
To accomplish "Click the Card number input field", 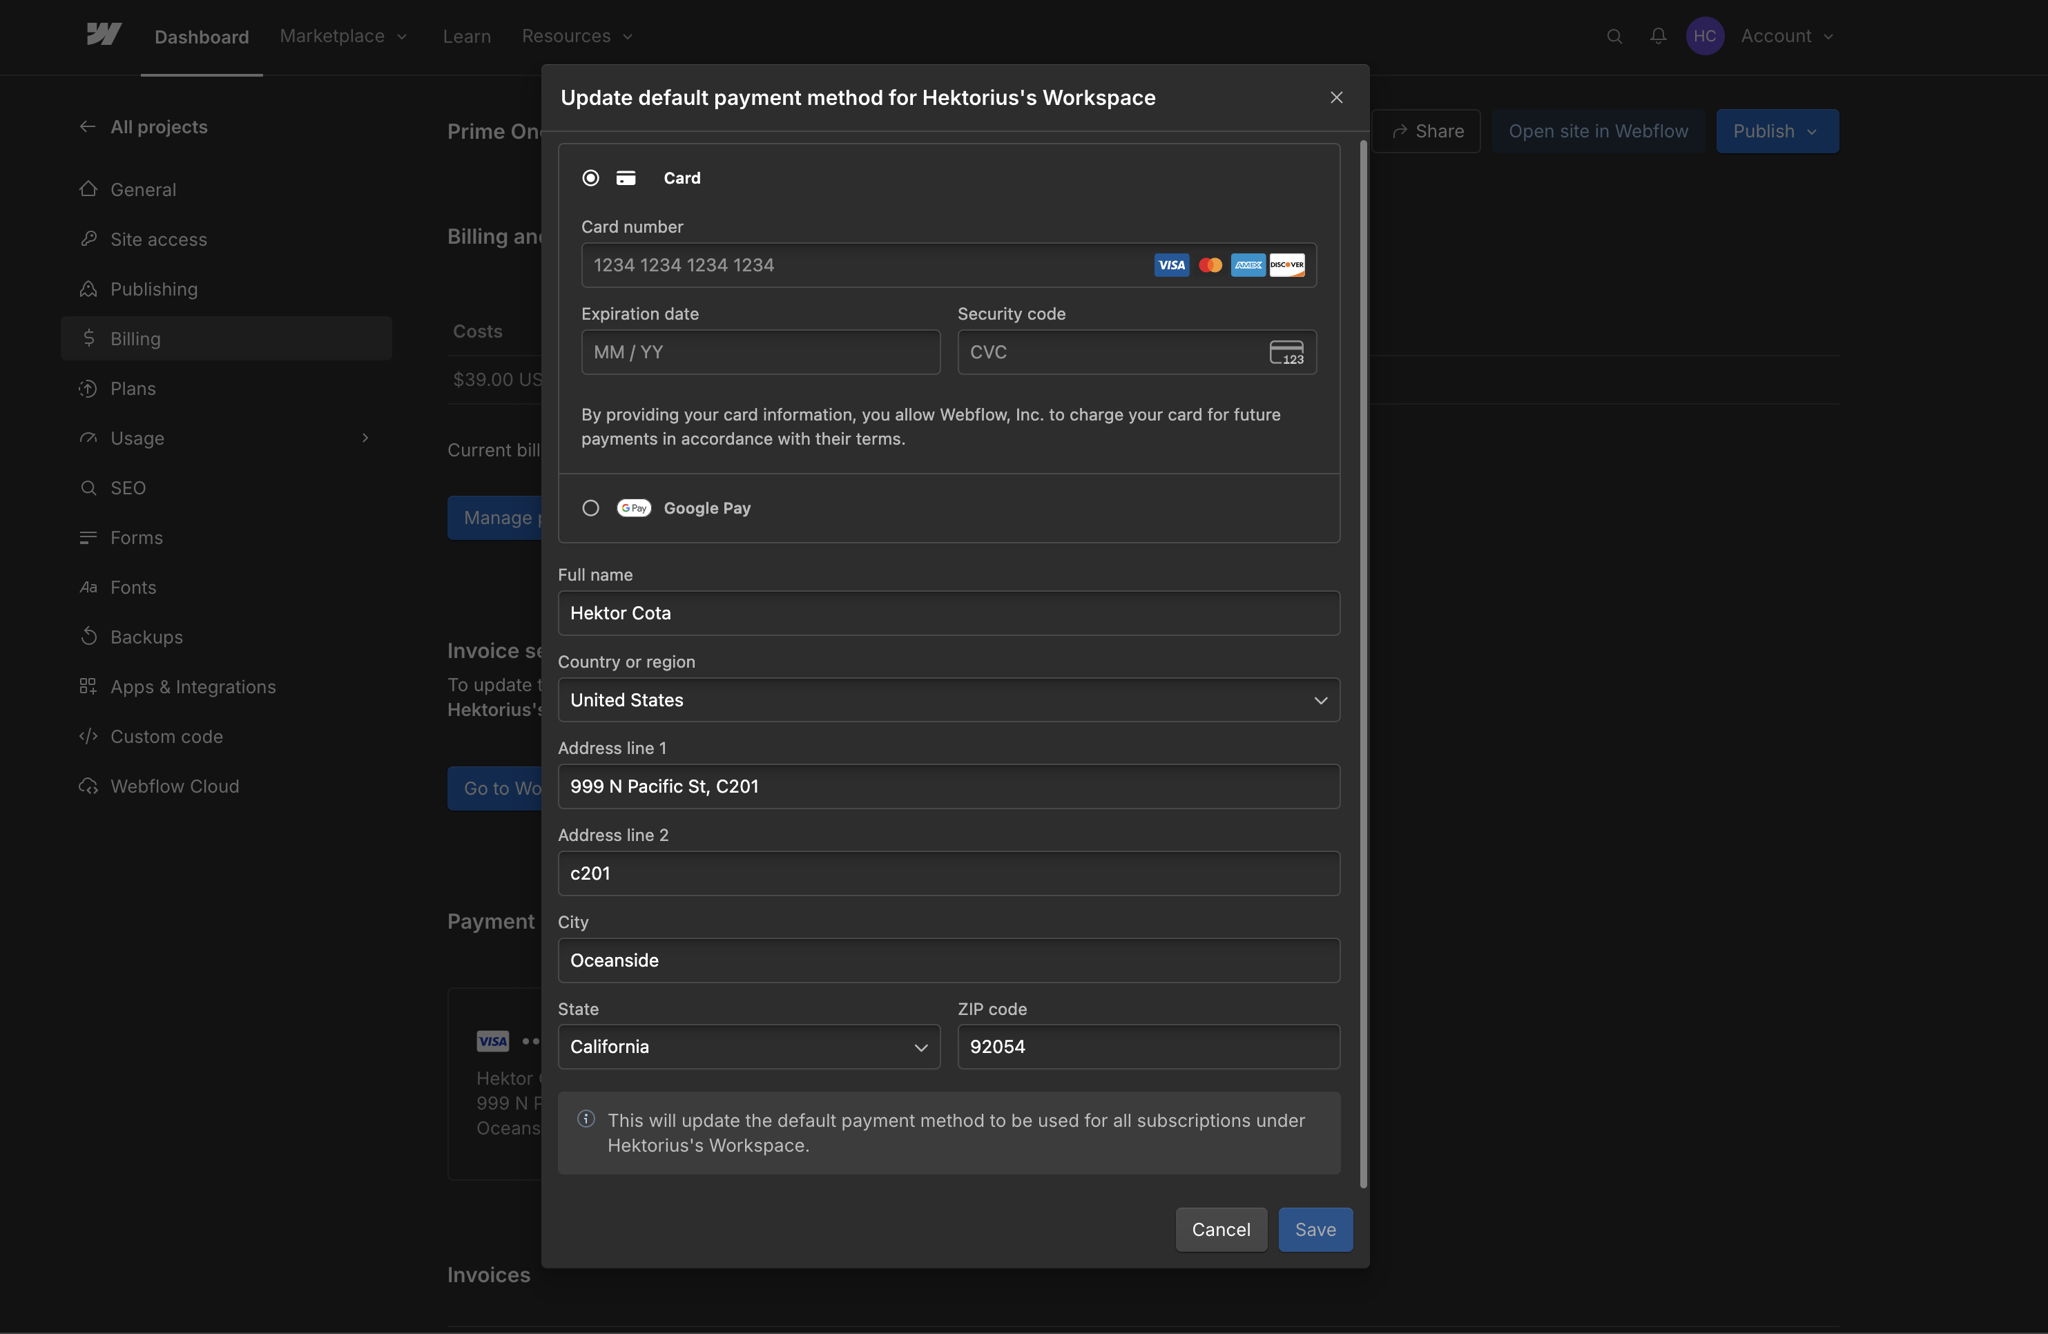I will coord(949,265).
